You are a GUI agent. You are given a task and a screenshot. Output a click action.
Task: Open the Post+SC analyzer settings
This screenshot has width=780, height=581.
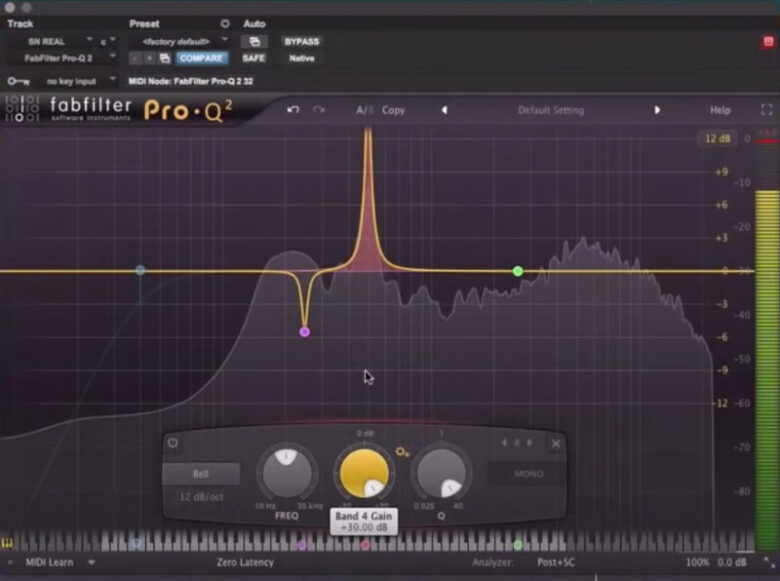point(556,563)
